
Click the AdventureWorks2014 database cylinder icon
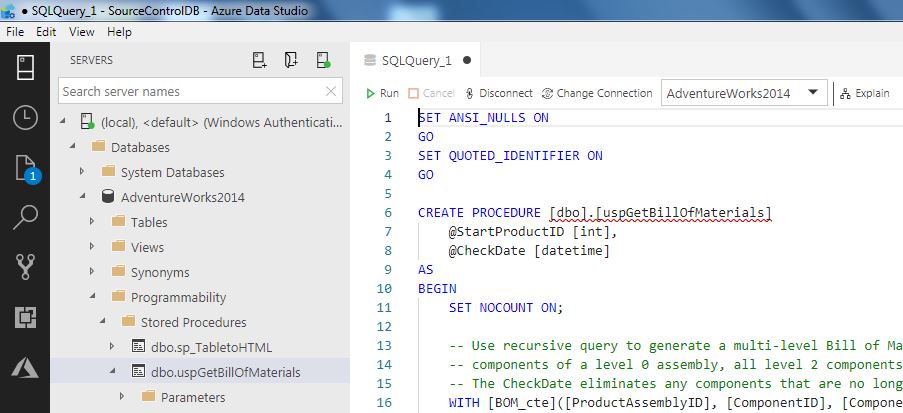tap(107, 197)
